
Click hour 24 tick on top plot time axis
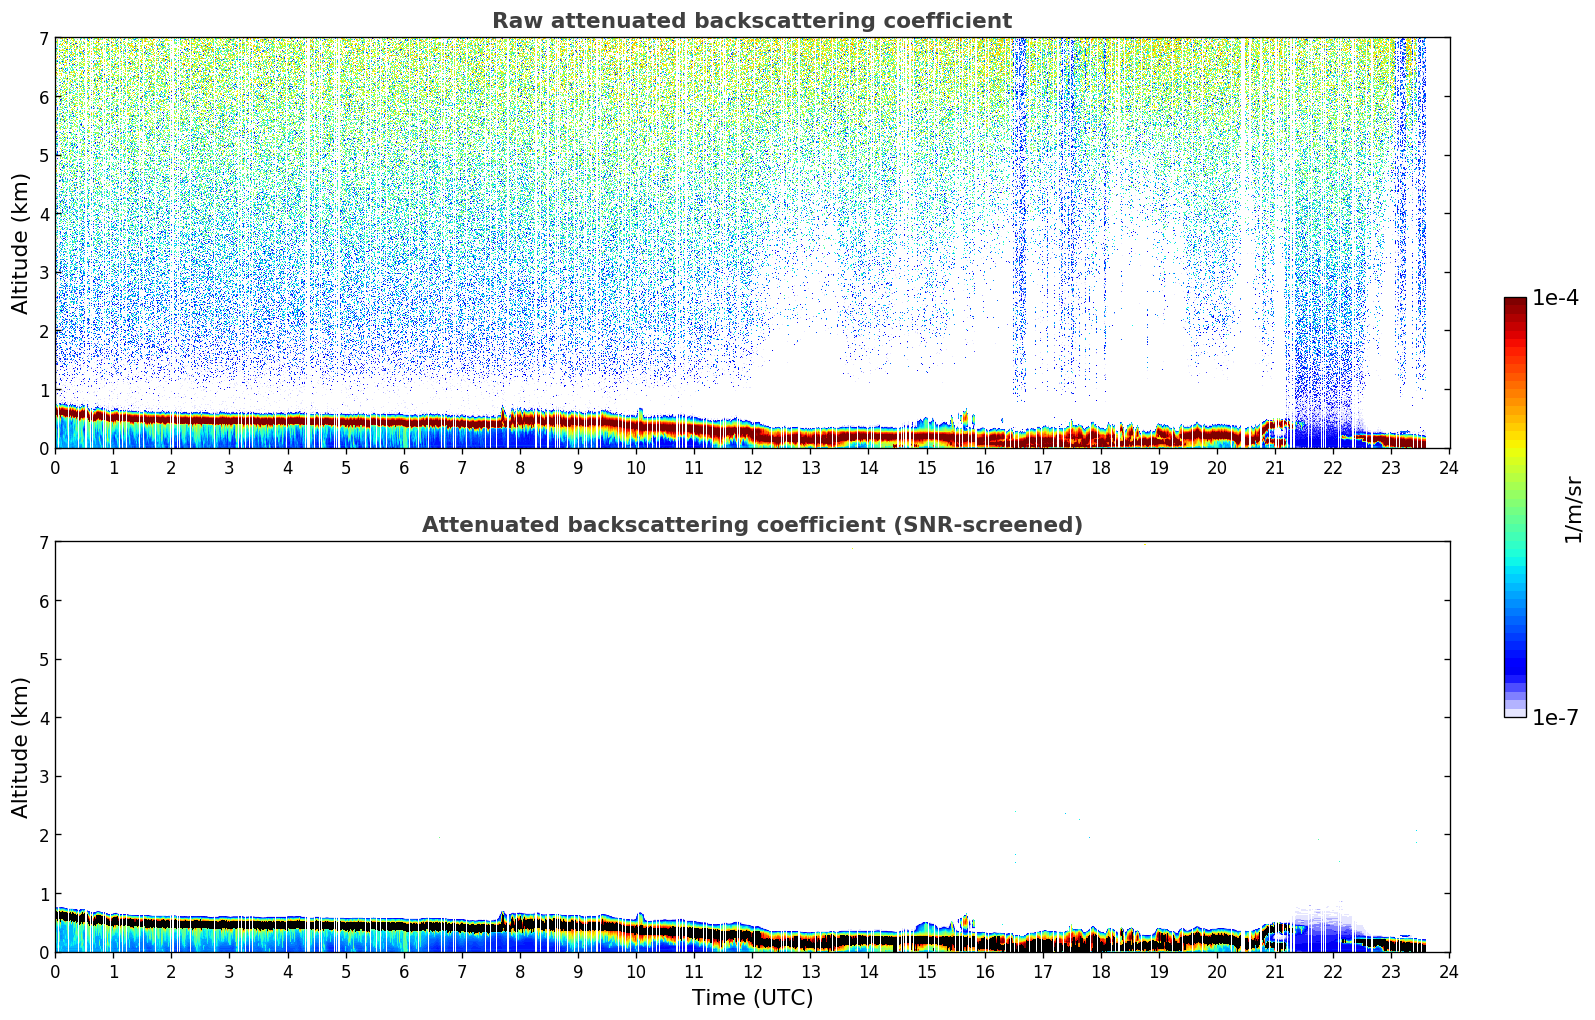pos(1449,467)
